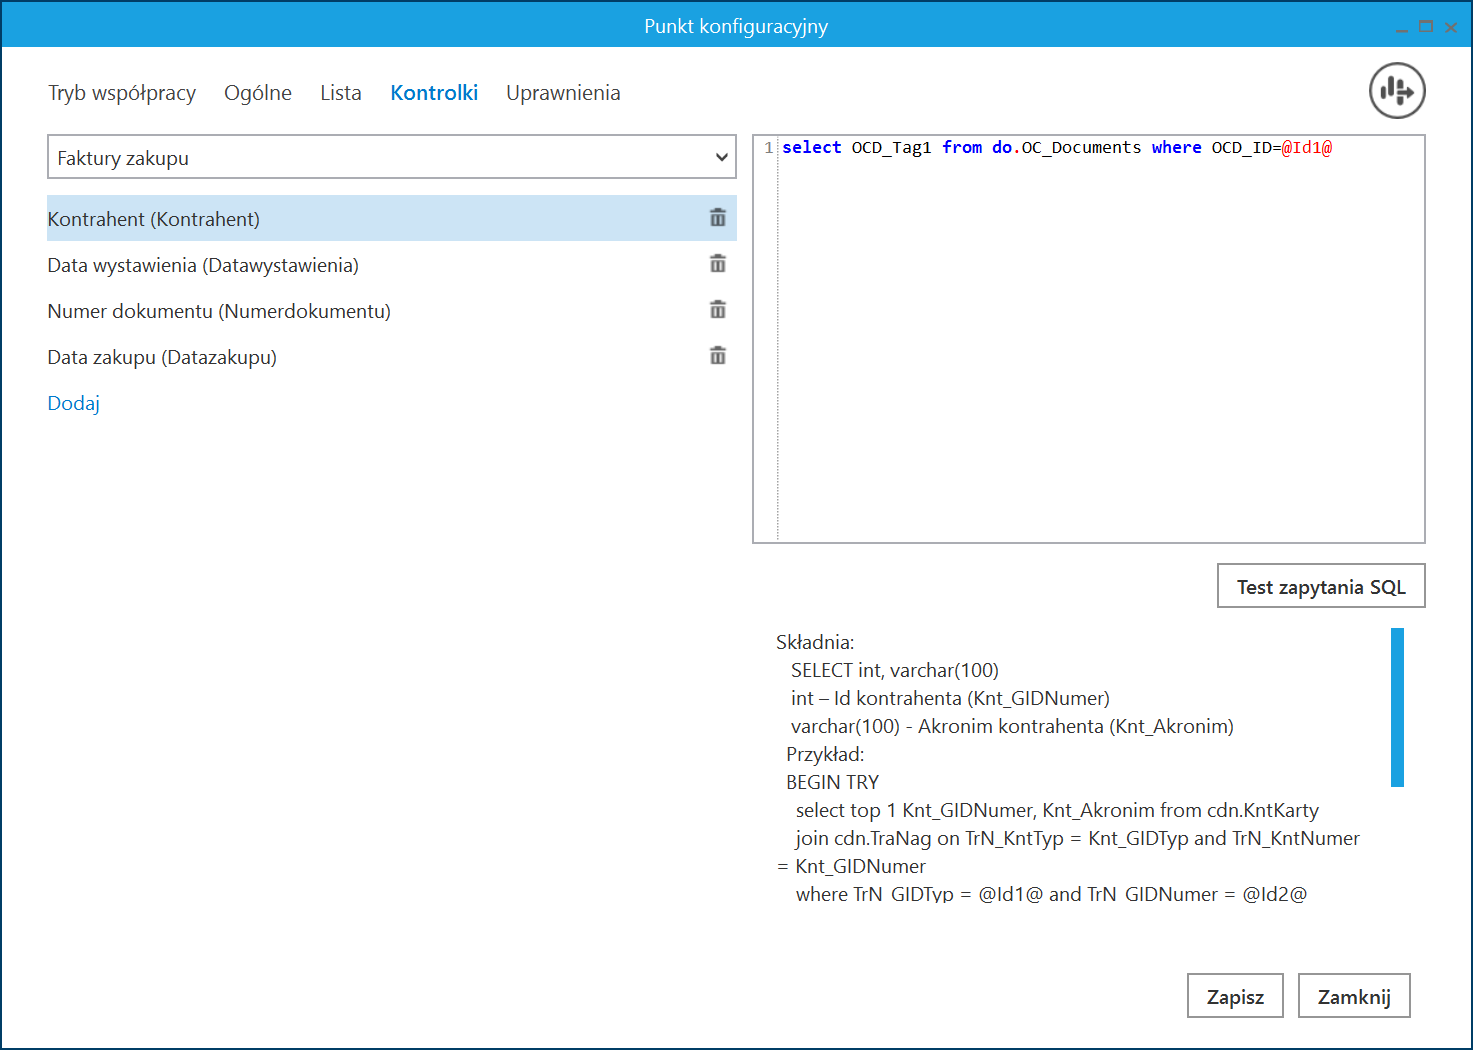
Task: Click the Zamknij button
Action: point(1353,996)
